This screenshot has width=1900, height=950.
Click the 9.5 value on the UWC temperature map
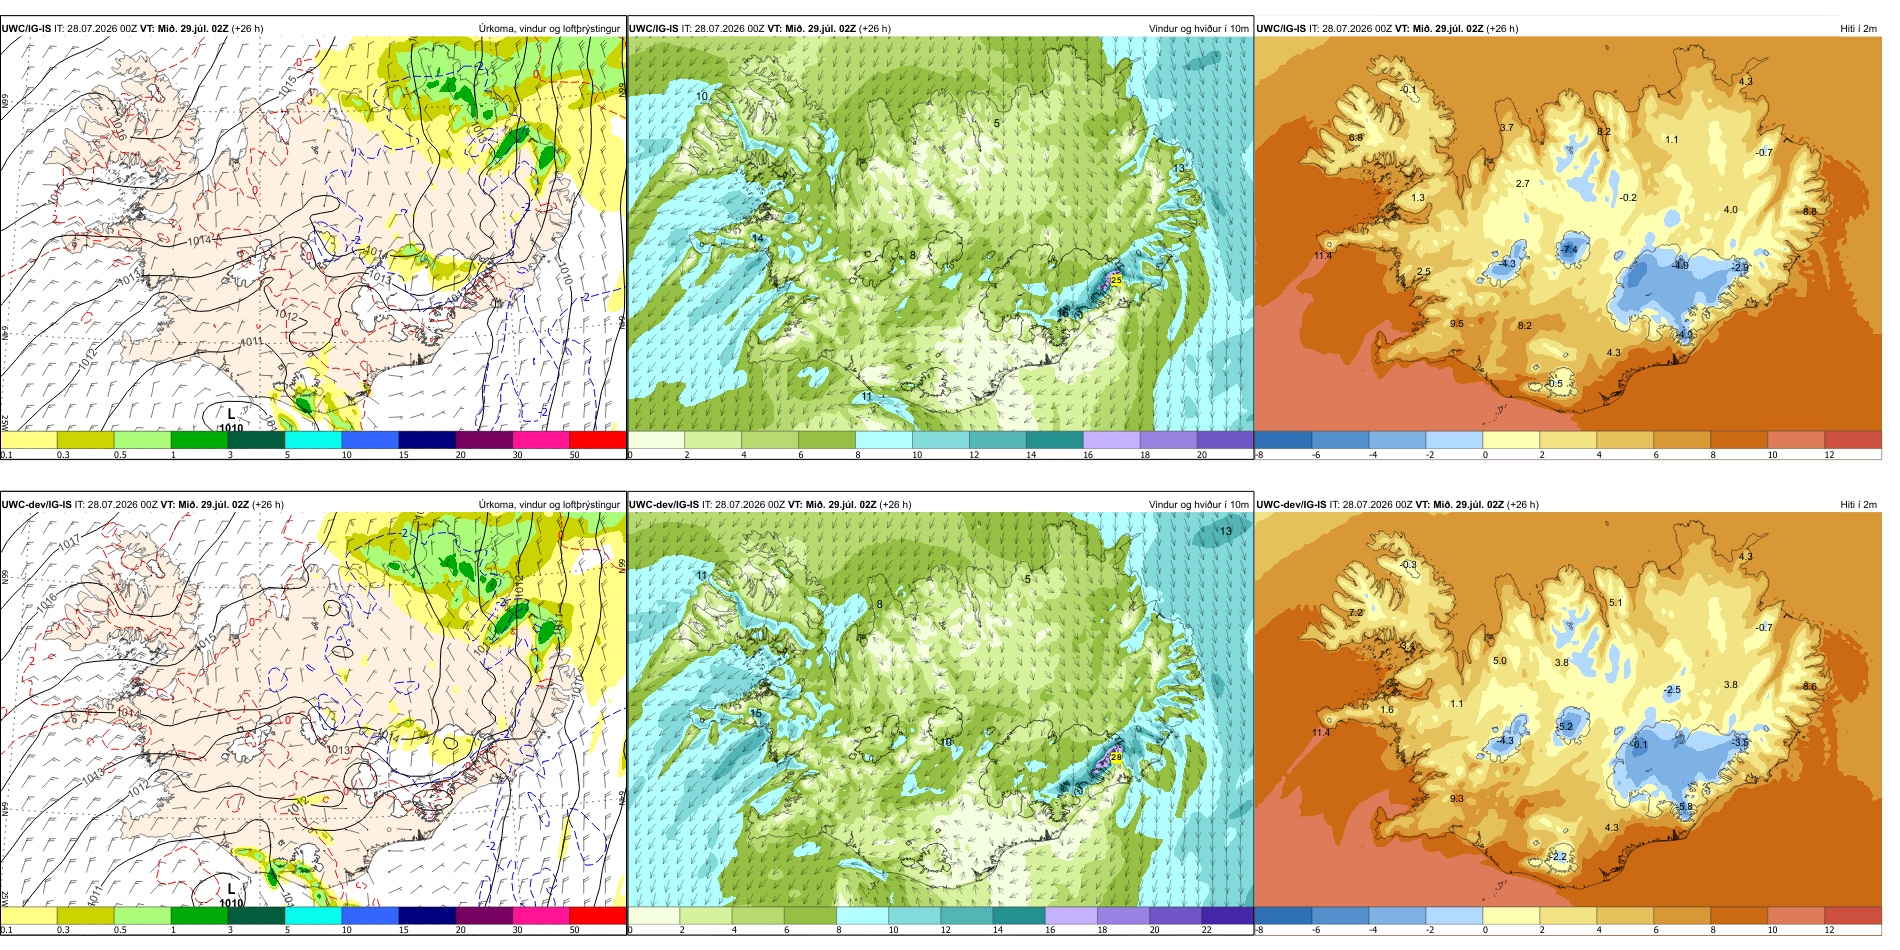coord(1457,323)
